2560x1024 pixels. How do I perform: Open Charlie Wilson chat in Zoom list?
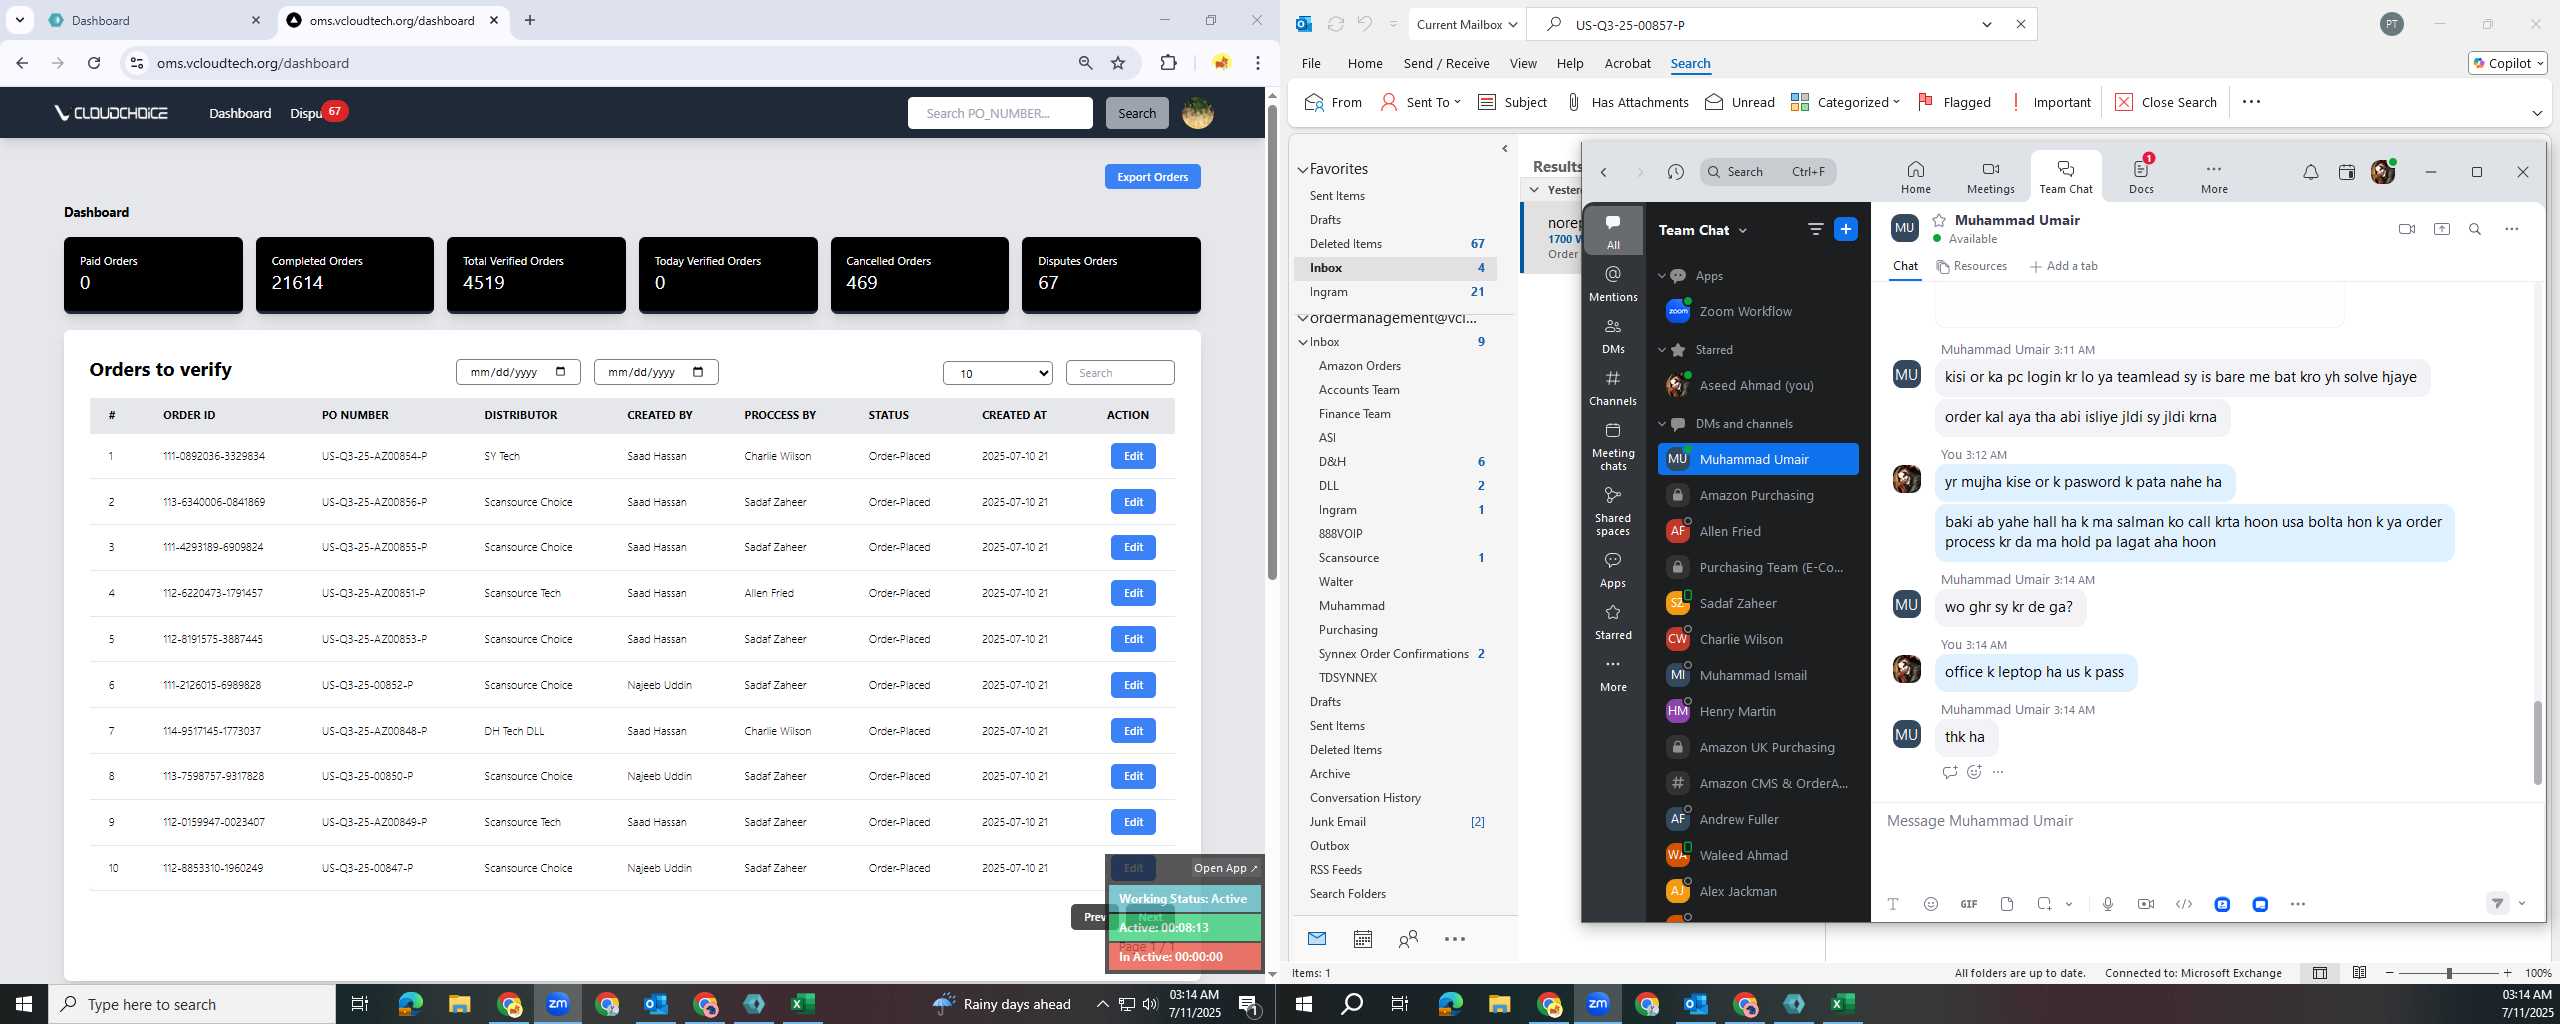click(x=1757, y=639)
